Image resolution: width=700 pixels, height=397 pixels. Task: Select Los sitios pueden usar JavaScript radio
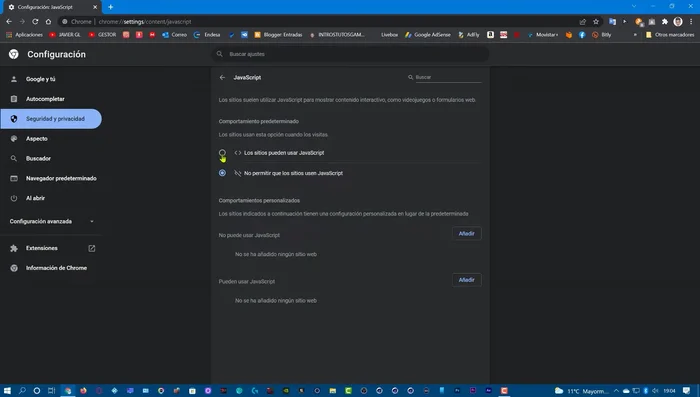(222, 153)
